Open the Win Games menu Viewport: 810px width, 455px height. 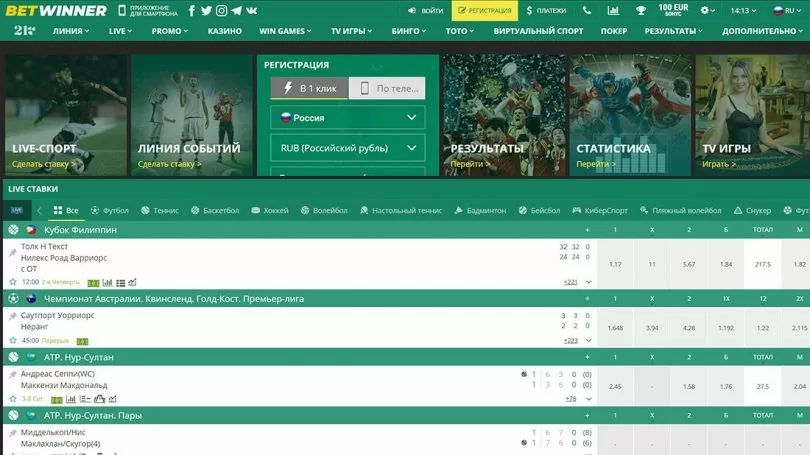(x=285, y=31)
